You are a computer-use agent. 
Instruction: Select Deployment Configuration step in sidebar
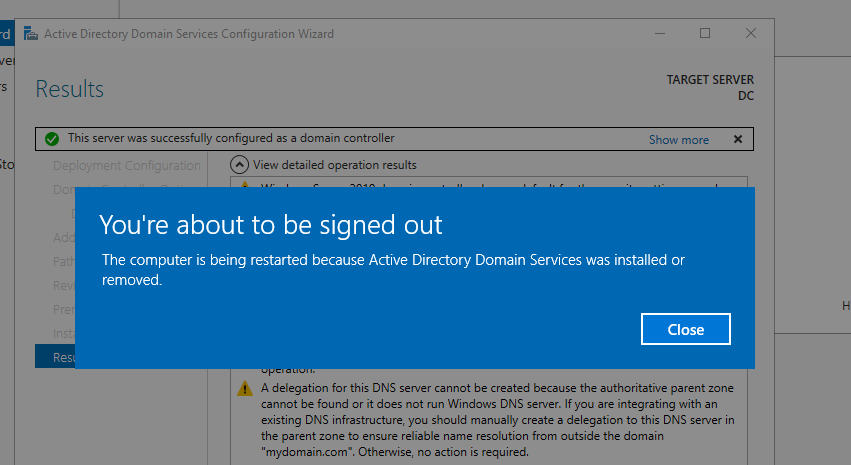point(126,165)
